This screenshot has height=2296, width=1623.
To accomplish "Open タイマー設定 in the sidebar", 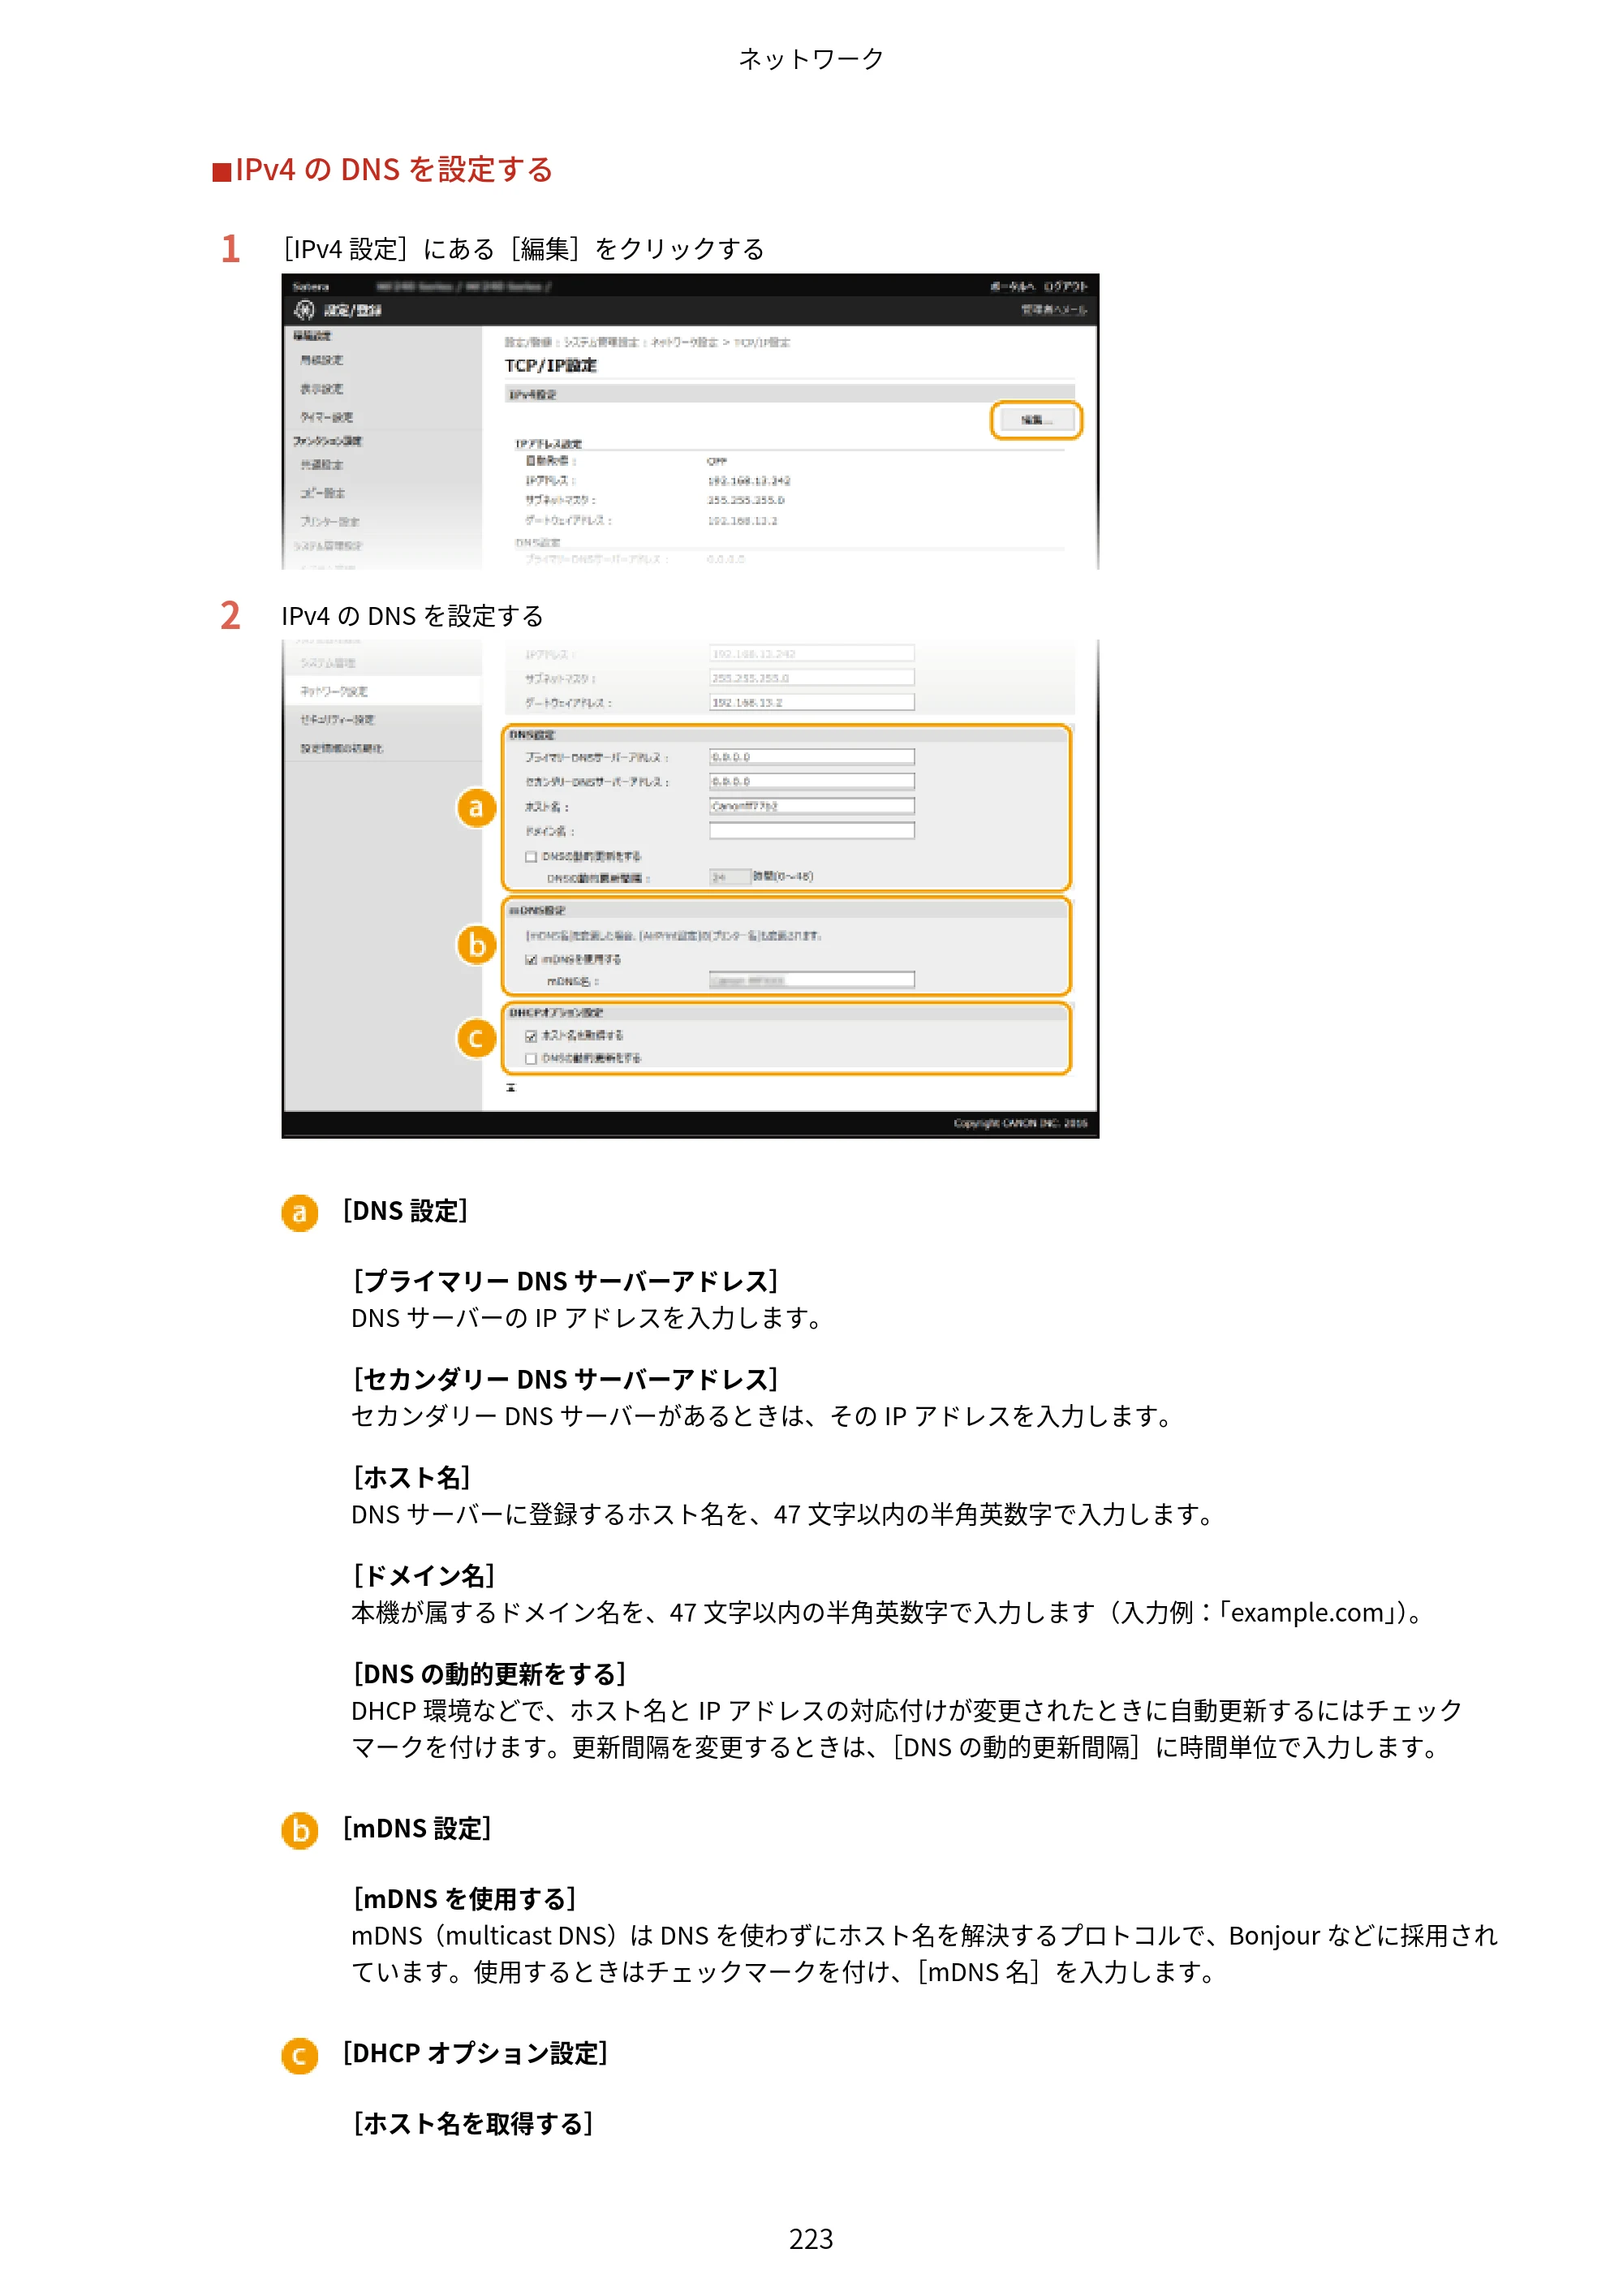I will click(x=327, y=417).
